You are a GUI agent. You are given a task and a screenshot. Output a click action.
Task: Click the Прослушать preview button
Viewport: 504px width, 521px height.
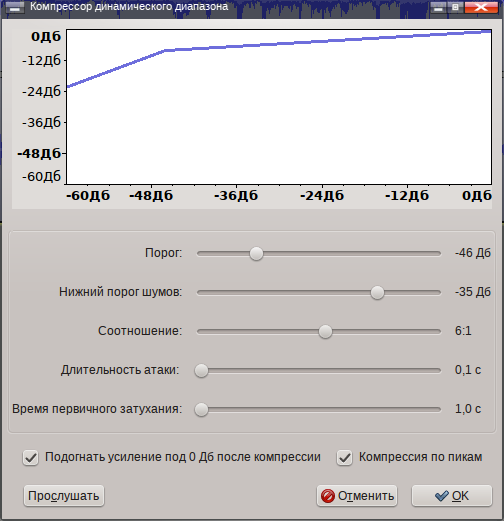[x=64, y=496]
